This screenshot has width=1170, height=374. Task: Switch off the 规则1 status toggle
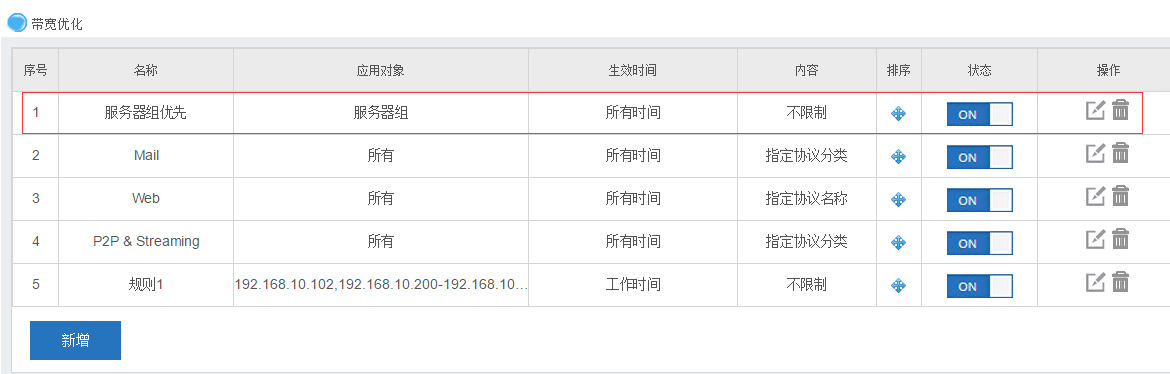click(980, 287)
